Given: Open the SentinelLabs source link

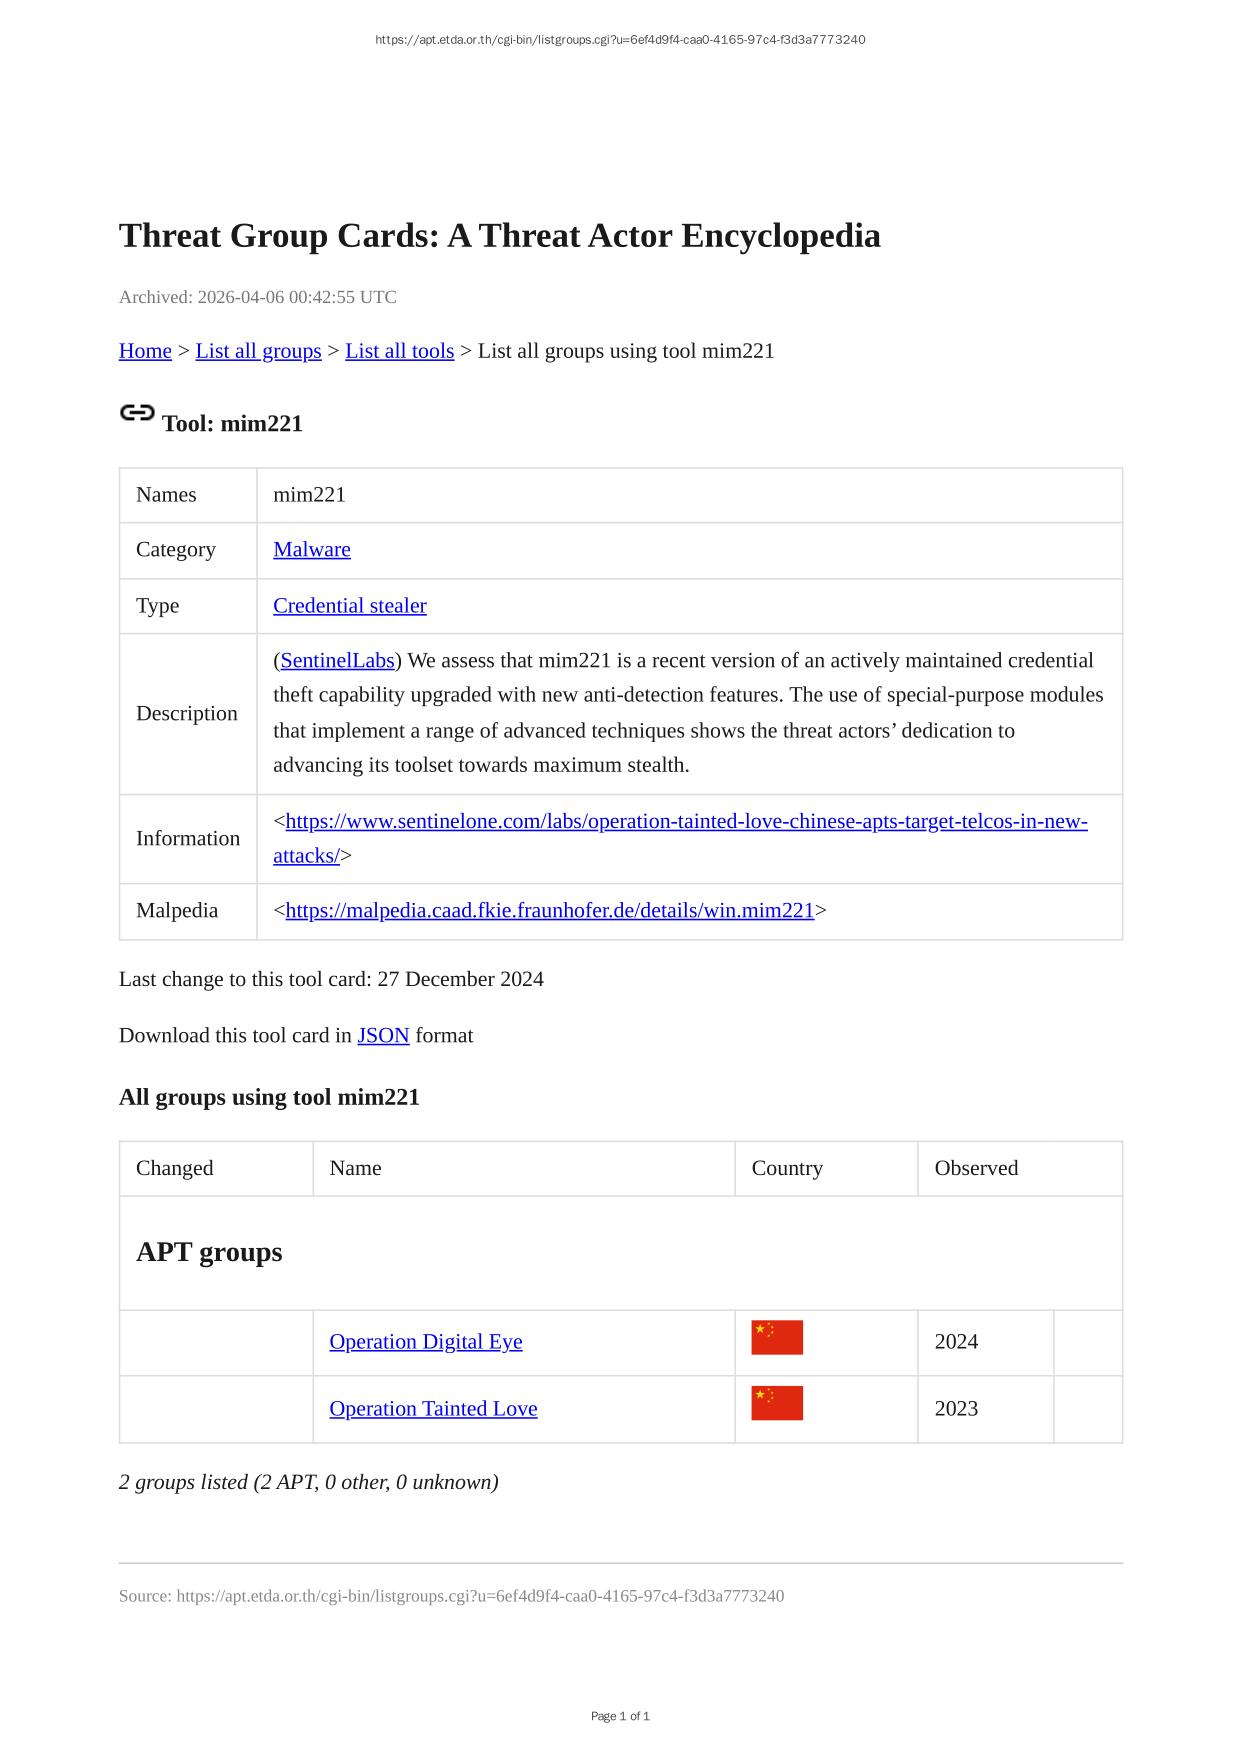Looking at the screenshot, I should (x=337, y=661).
